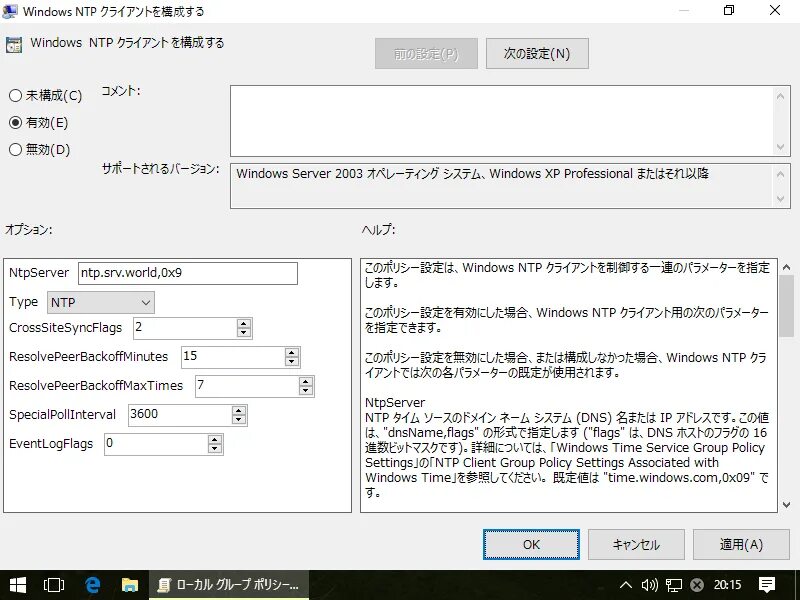Increase EventLogFlags with up arrow
The image size is (800, 600).
215,439
